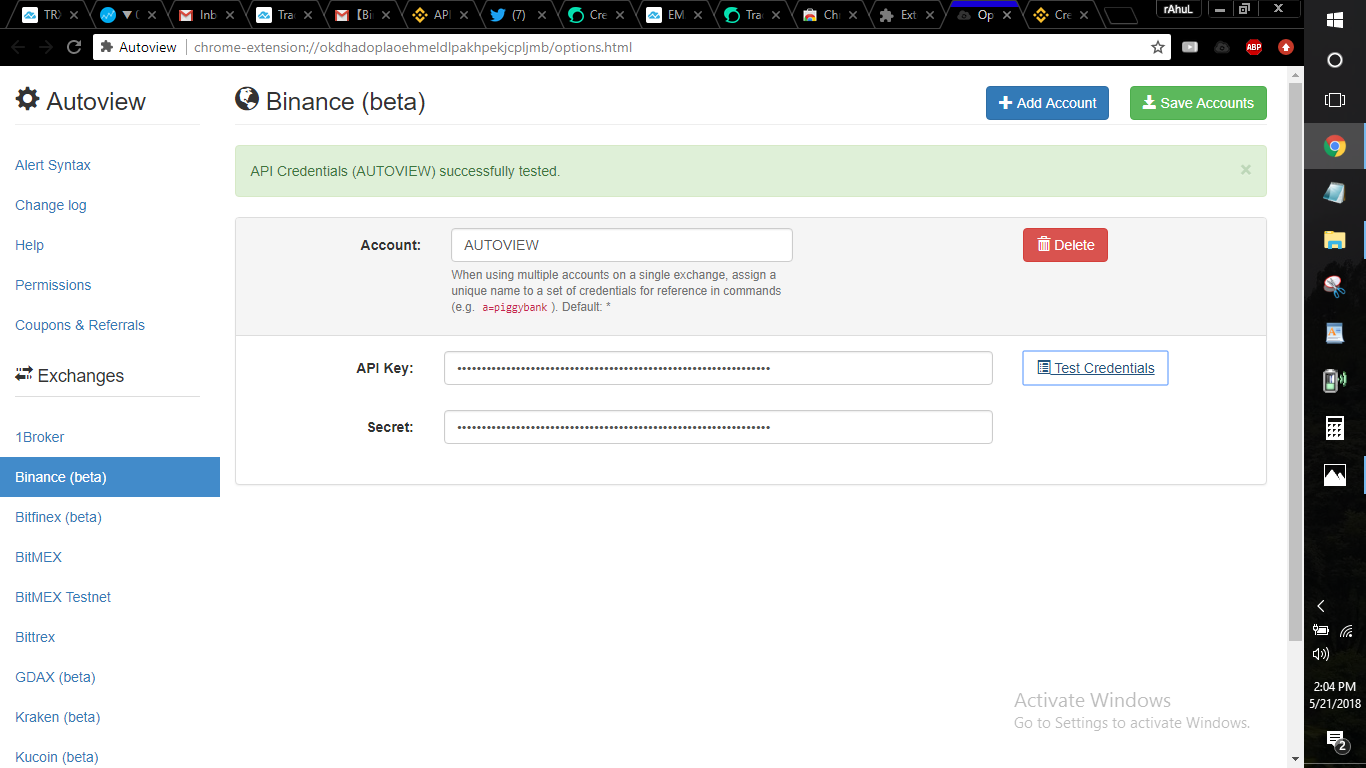Click the picture document taskbar icon
The image size is (1366, 768).
1334,334
